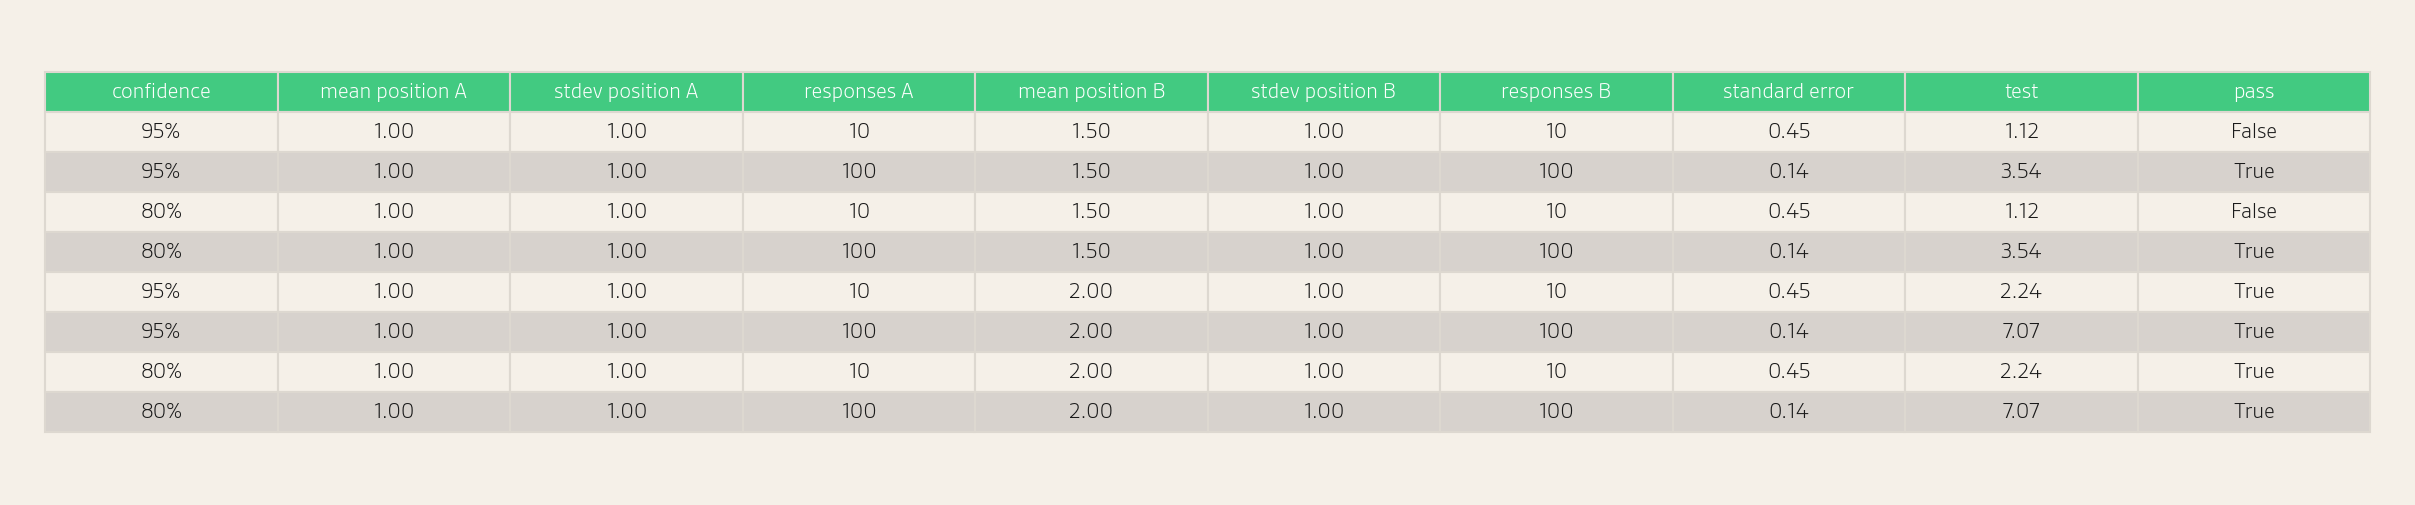Click the first 7.07 test value
The image size is (2415, 505).
click(2021, 332)
